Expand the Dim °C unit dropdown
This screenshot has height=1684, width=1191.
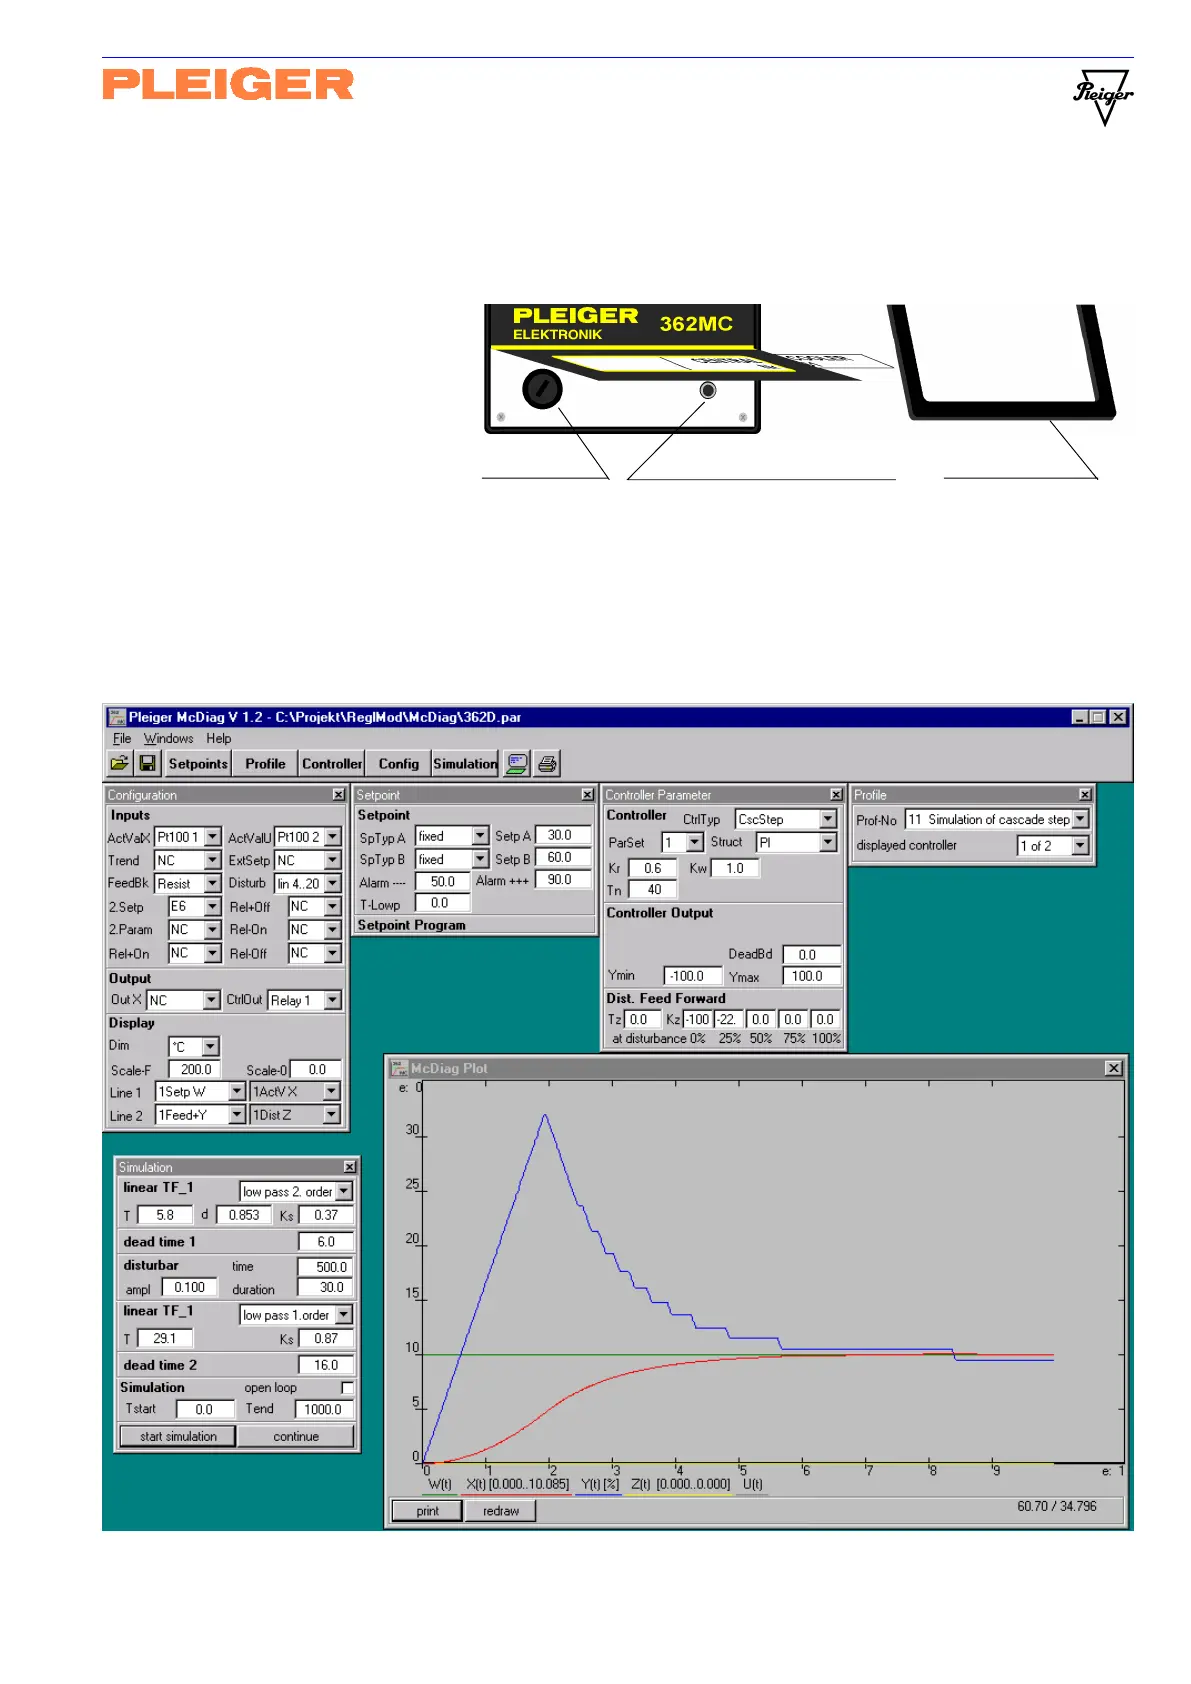(x=210, y=1046)
